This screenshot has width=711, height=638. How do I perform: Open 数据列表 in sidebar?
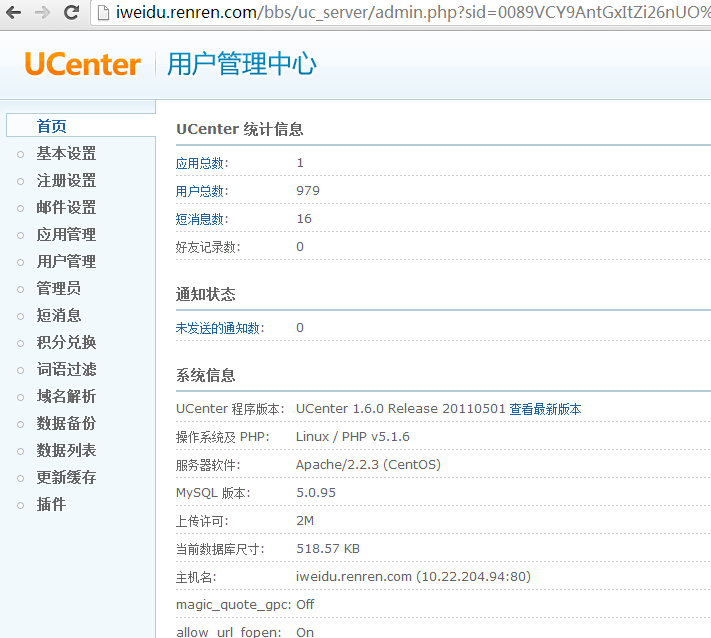pyautogui.click(x=66, y=450)
